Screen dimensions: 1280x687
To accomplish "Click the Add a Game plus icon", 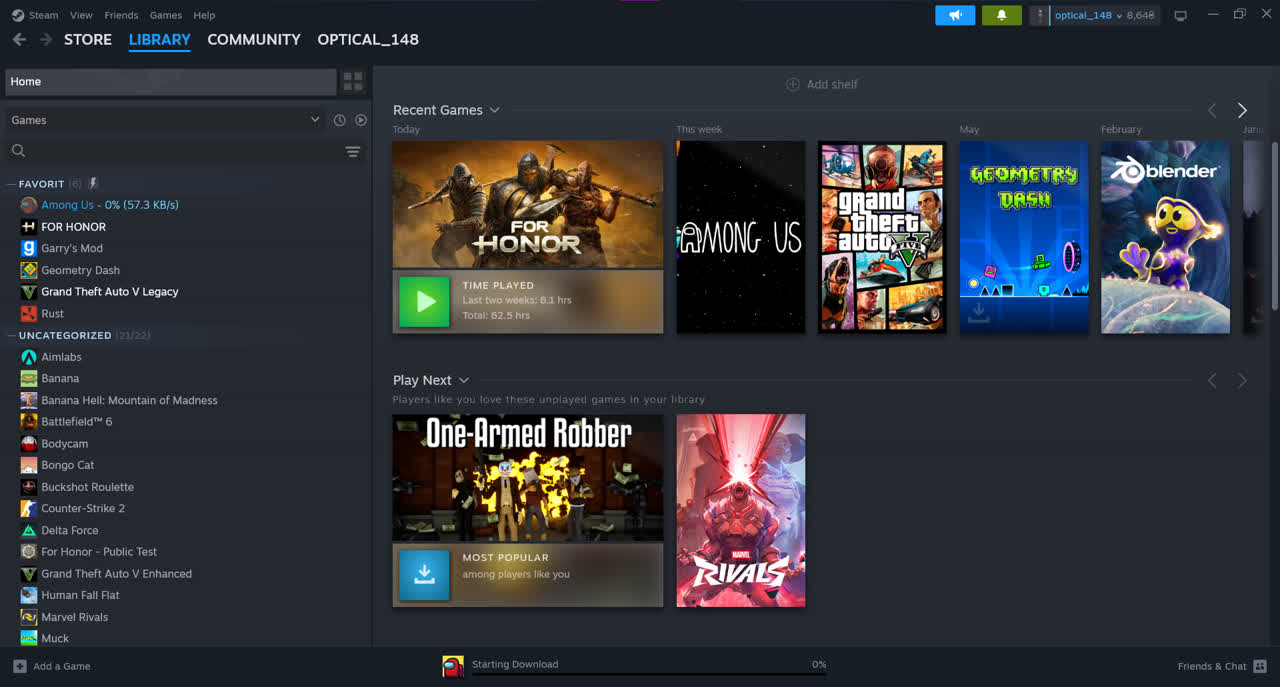I will (x=20, y=666).
